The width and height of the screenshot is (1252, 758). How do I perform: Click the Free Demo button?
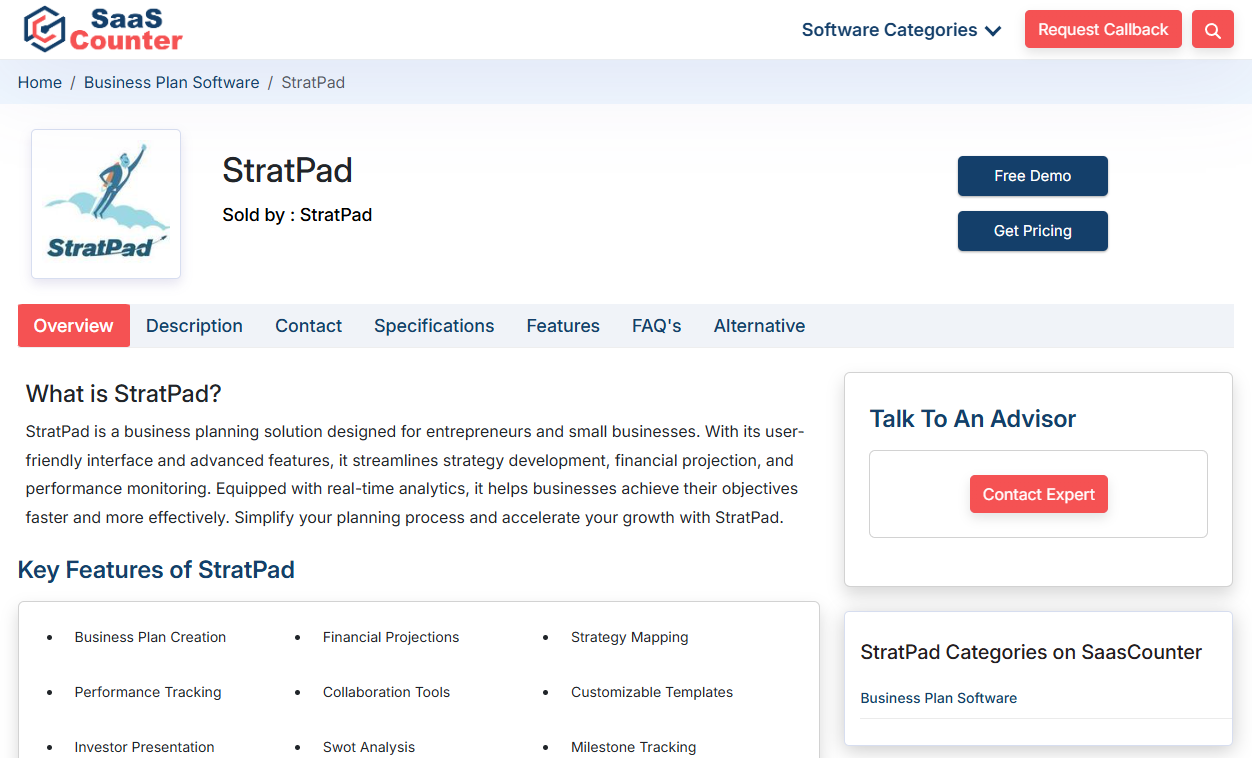point(1033,176)
